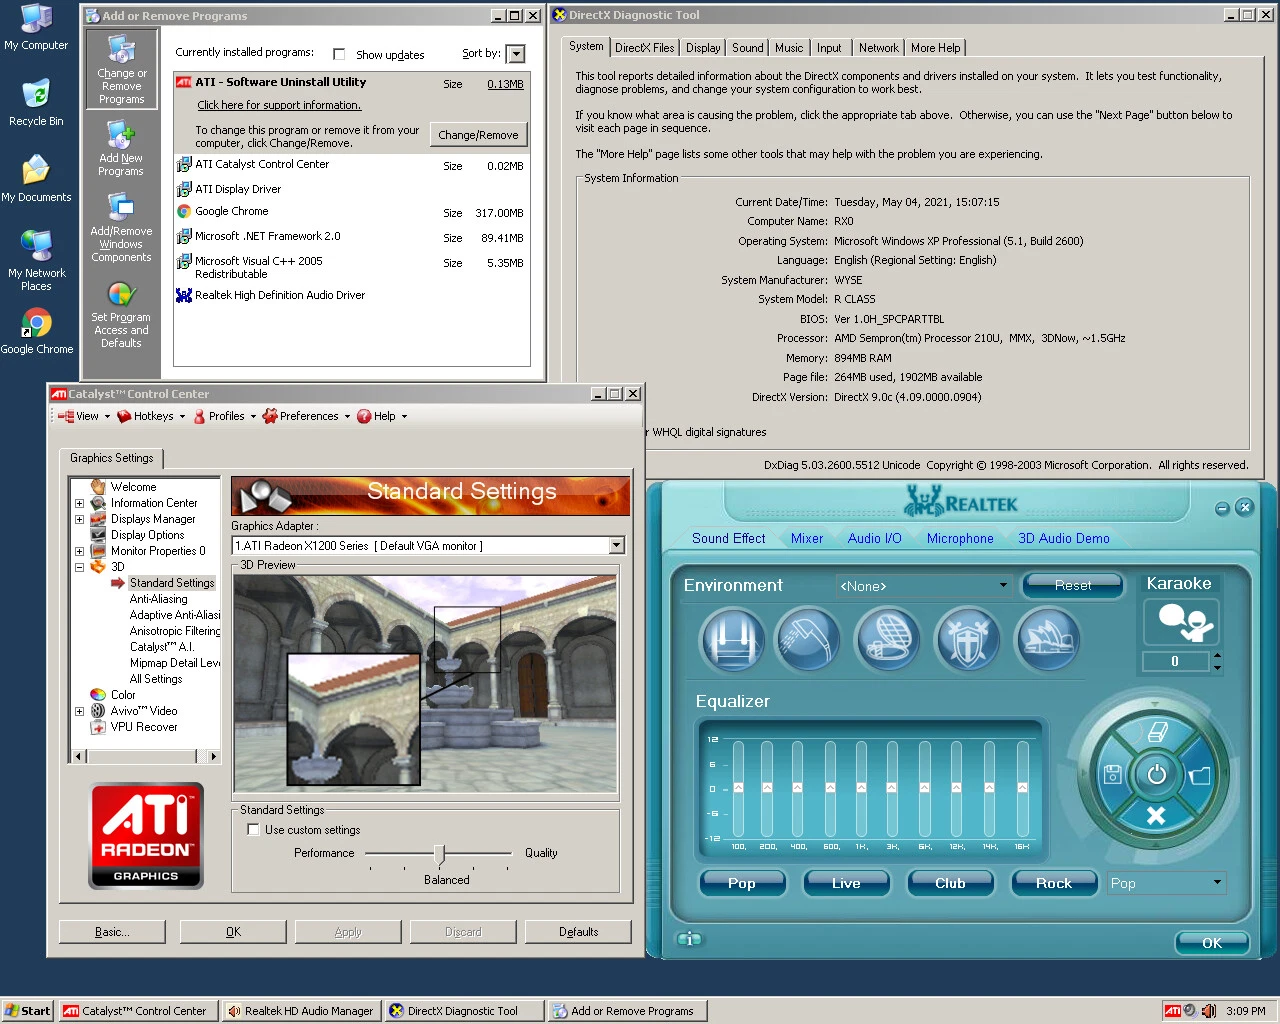
Task: Click the 16K equalizer slider
Action: 1023,789
